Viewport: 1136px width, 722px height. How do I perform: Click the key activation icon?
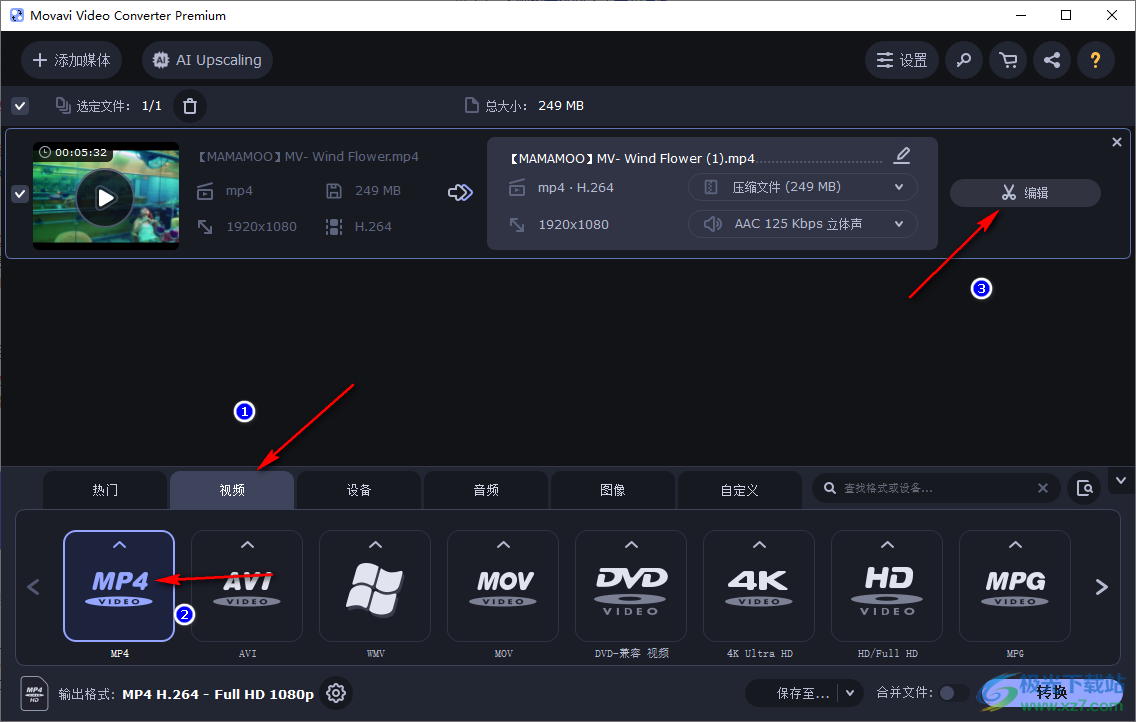pos(964,60)
